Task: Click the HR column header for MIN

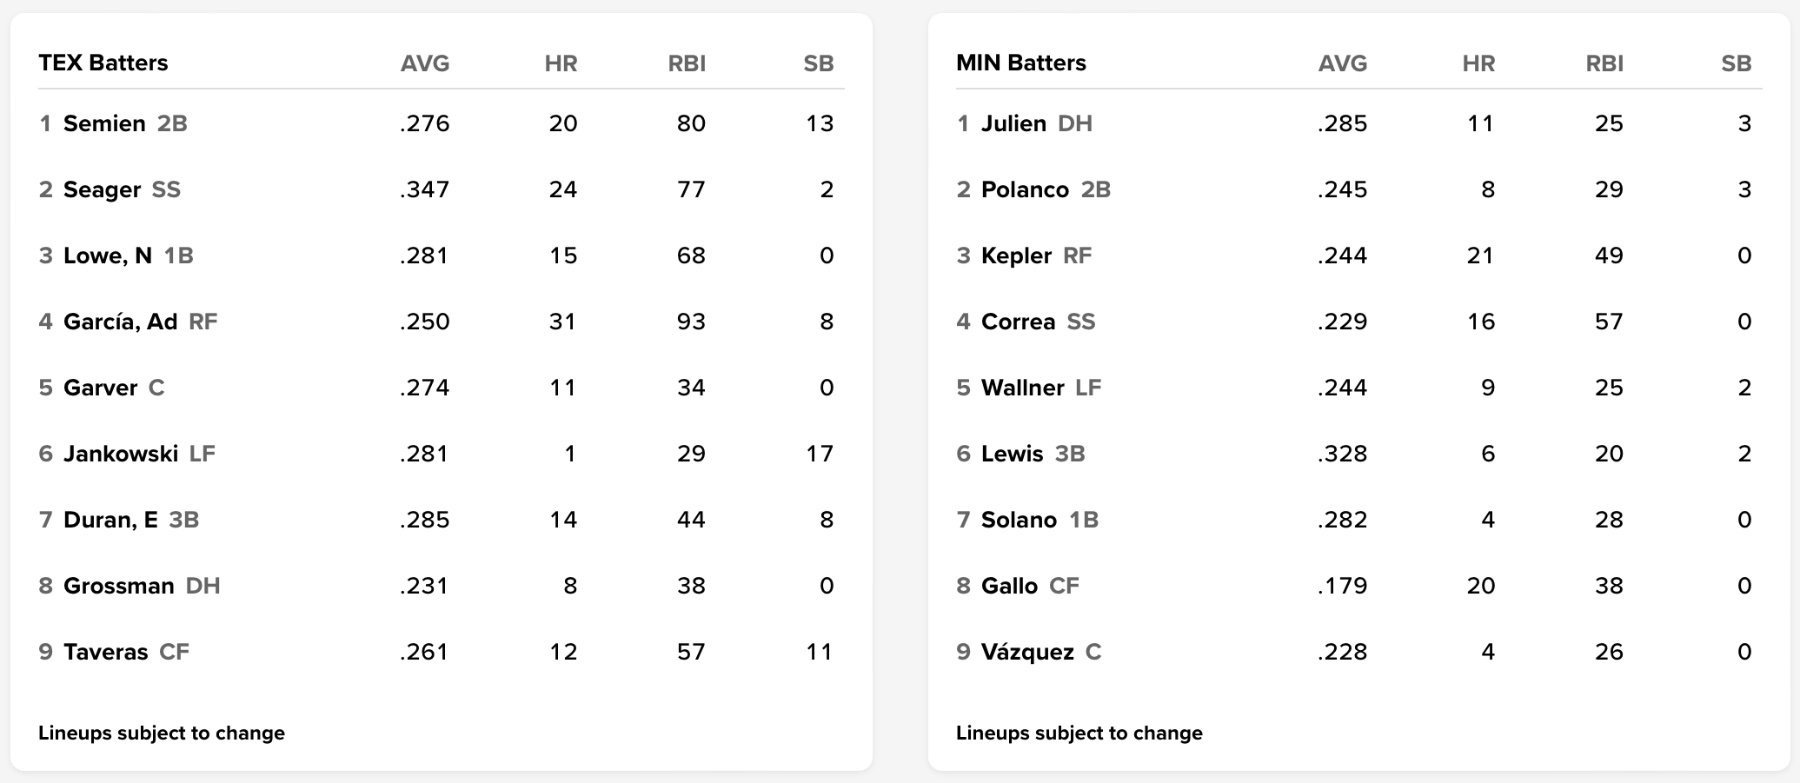Action: tap(1478, 64)
